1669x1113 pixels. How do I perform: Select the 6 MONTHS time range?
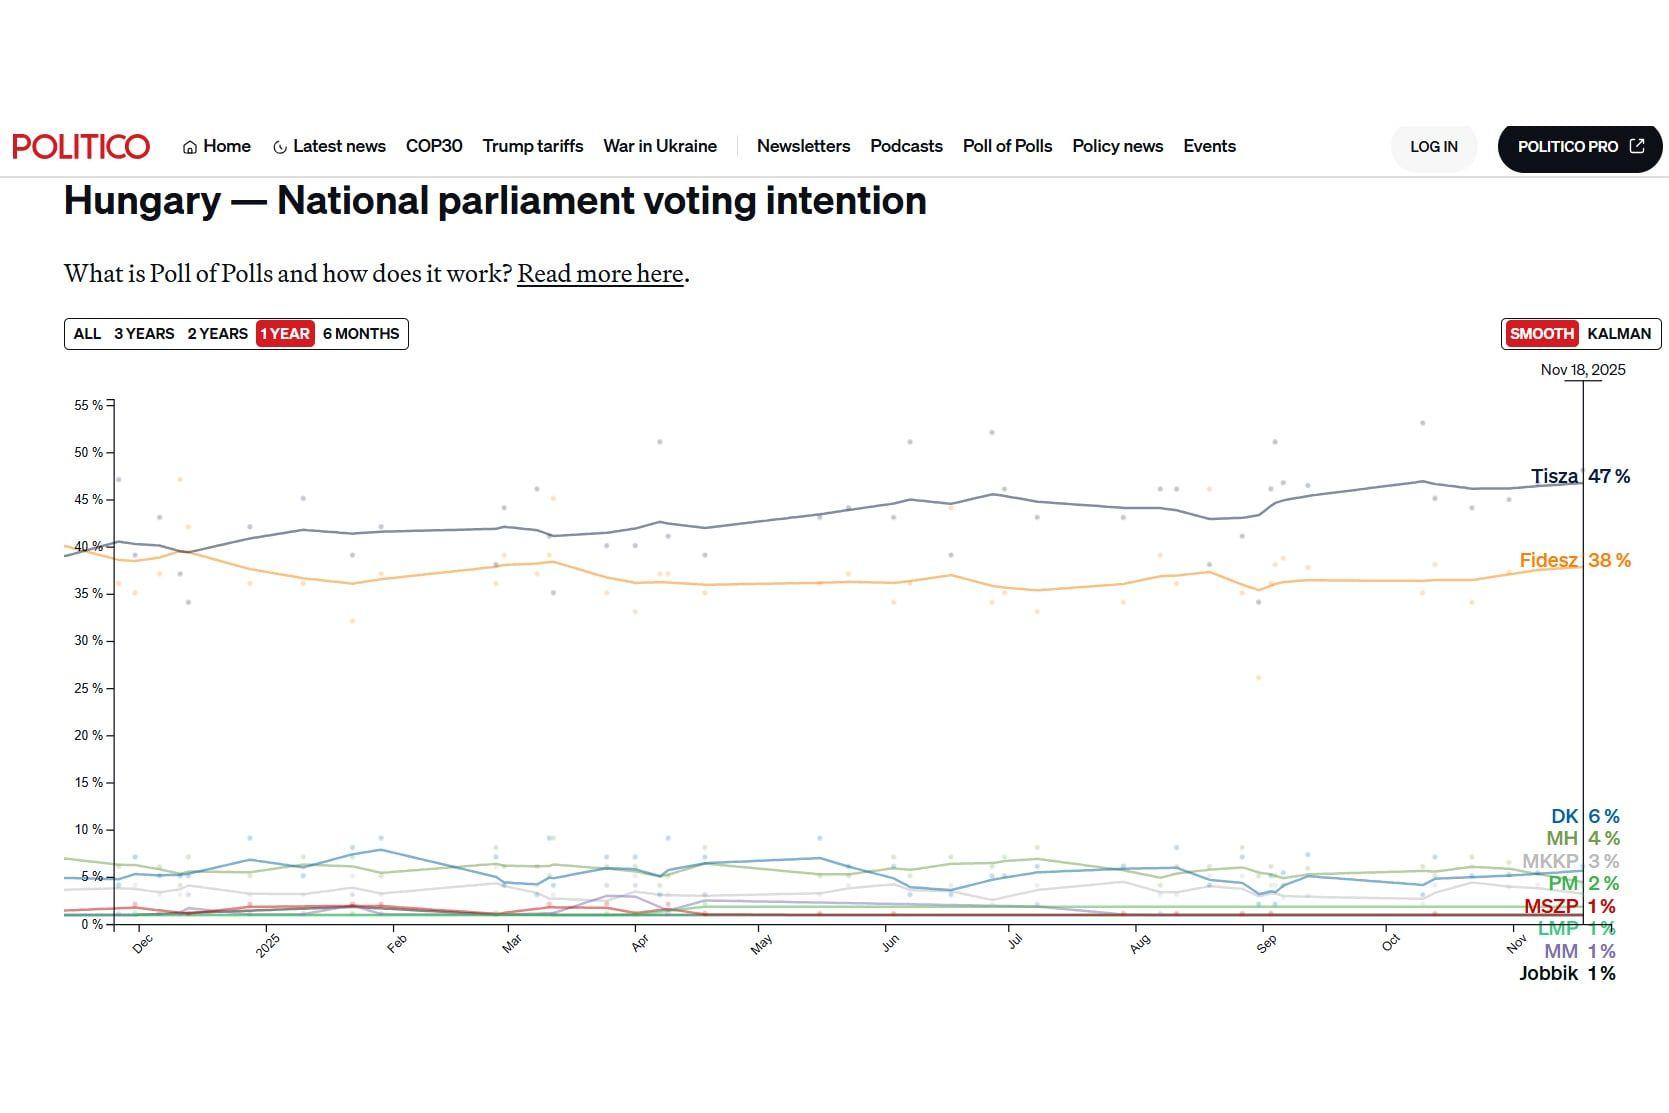pos(361,334)
